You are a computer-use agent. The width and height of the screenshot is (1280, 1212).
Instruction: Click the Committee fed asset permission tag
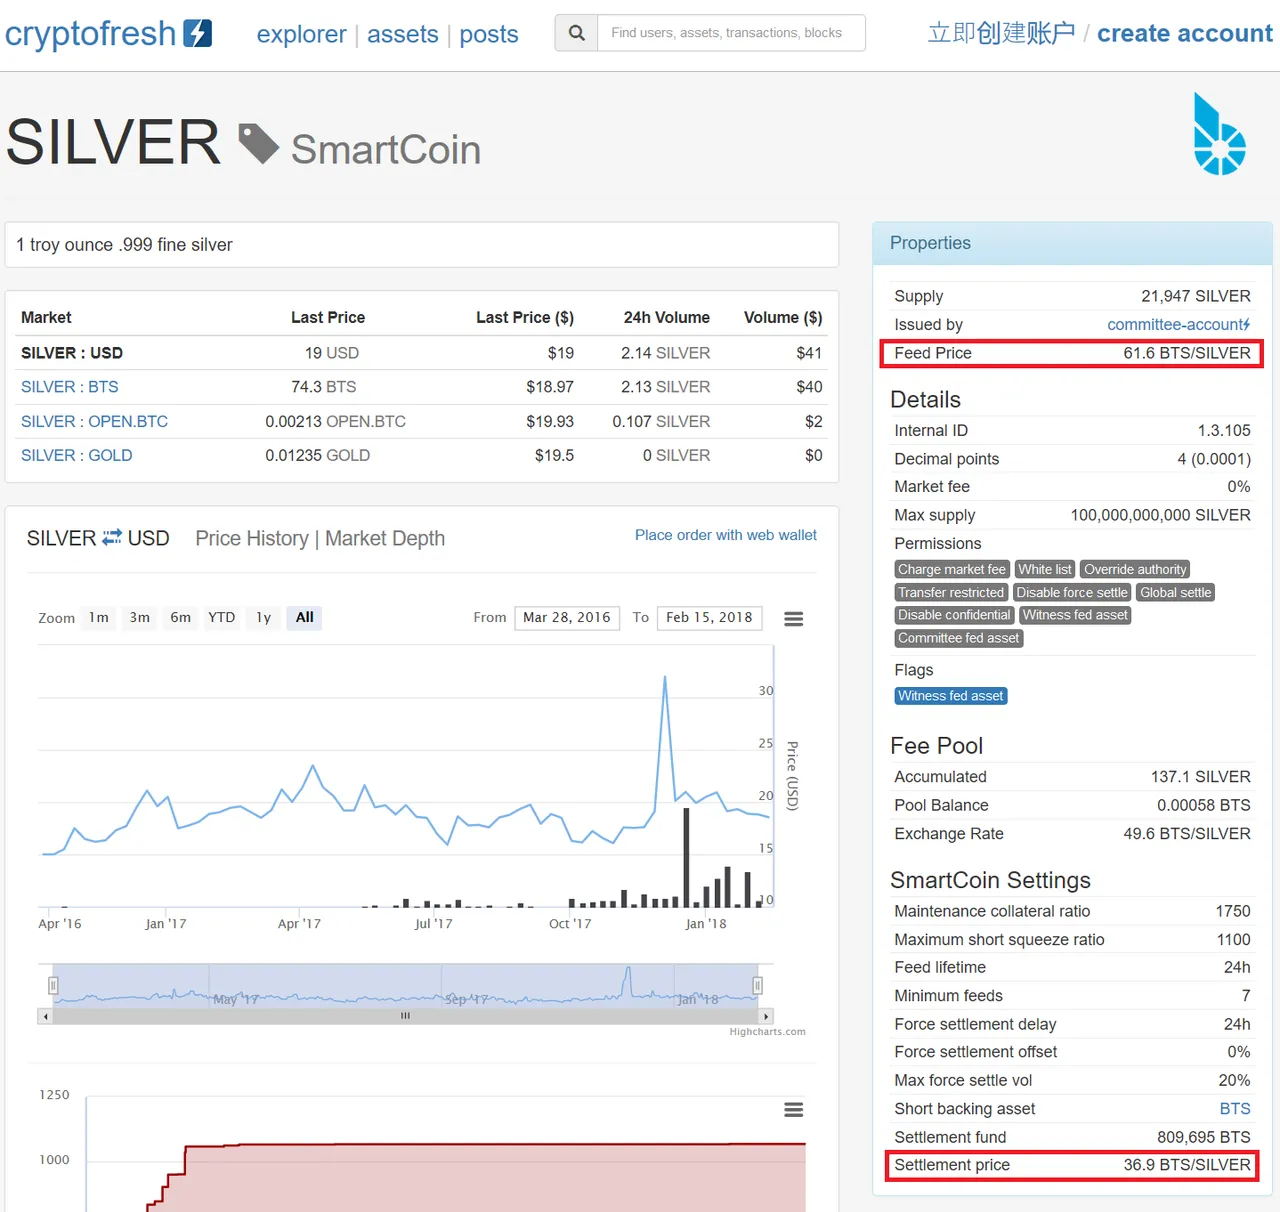tap(959, 639)
